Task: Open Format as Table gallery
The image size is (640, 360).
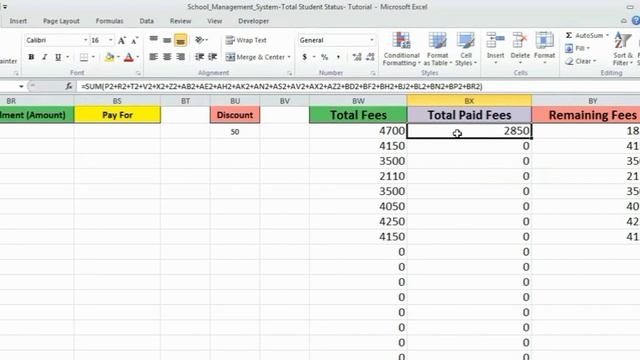Action: (437, 49)
